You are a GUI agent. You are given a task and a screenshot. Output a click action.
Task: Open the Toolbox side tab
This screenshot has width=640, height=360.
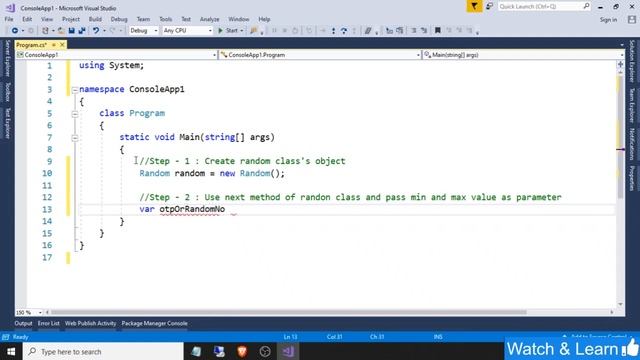(7, 92)
